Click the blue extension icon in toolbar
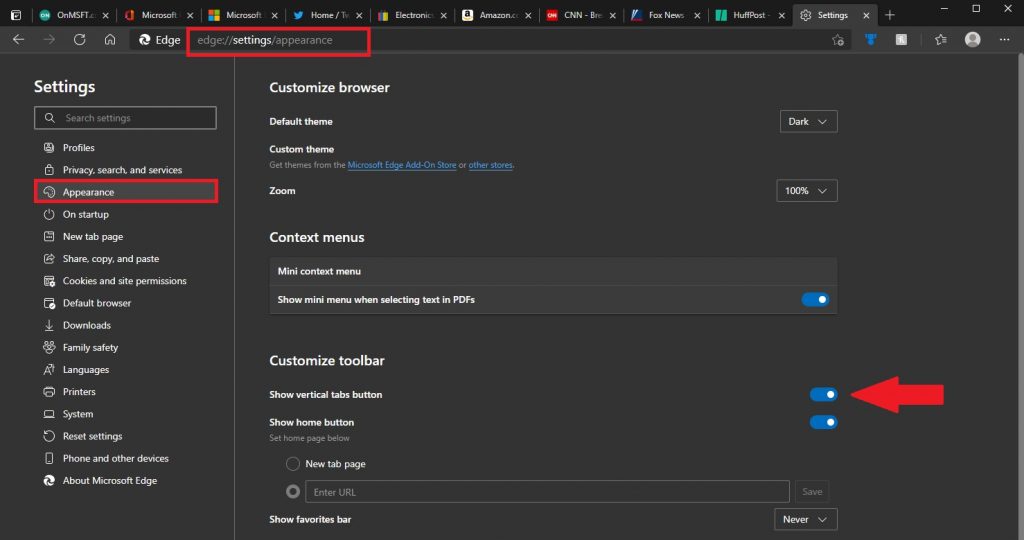This screenshot has width=1024, height=540. coord(871,40)
